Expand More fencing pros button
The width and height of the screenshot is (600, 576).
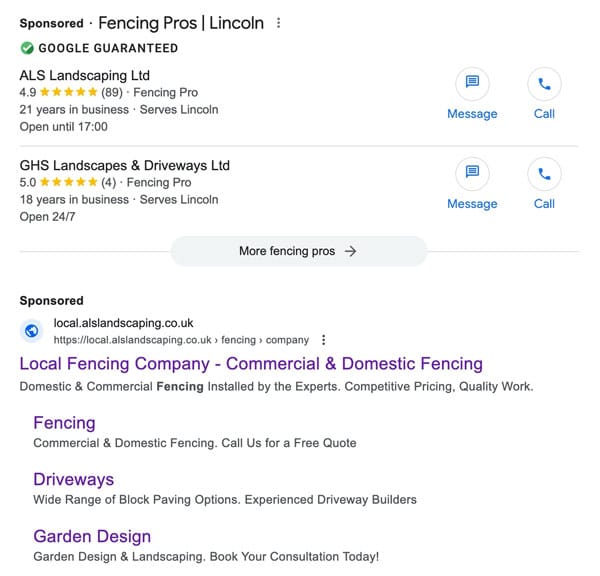(x=298, y=251)
